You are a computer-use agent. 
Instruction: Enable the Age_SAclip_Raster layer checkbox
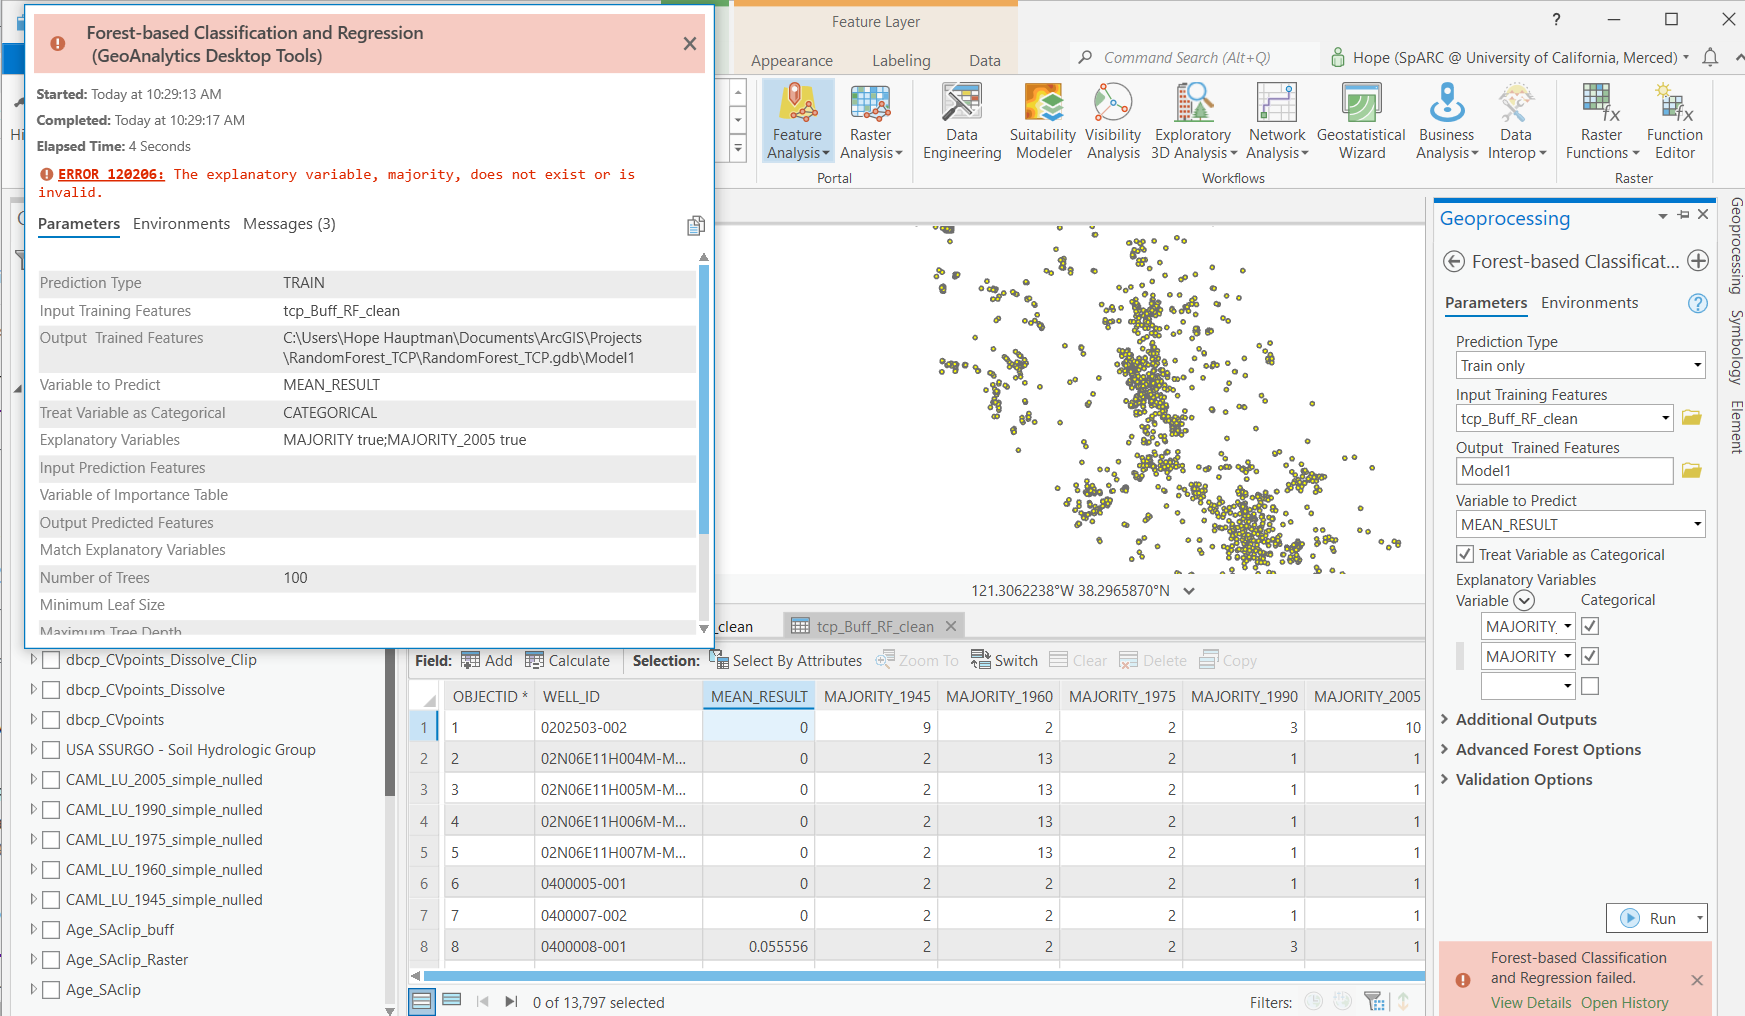[x=51, y=960]
